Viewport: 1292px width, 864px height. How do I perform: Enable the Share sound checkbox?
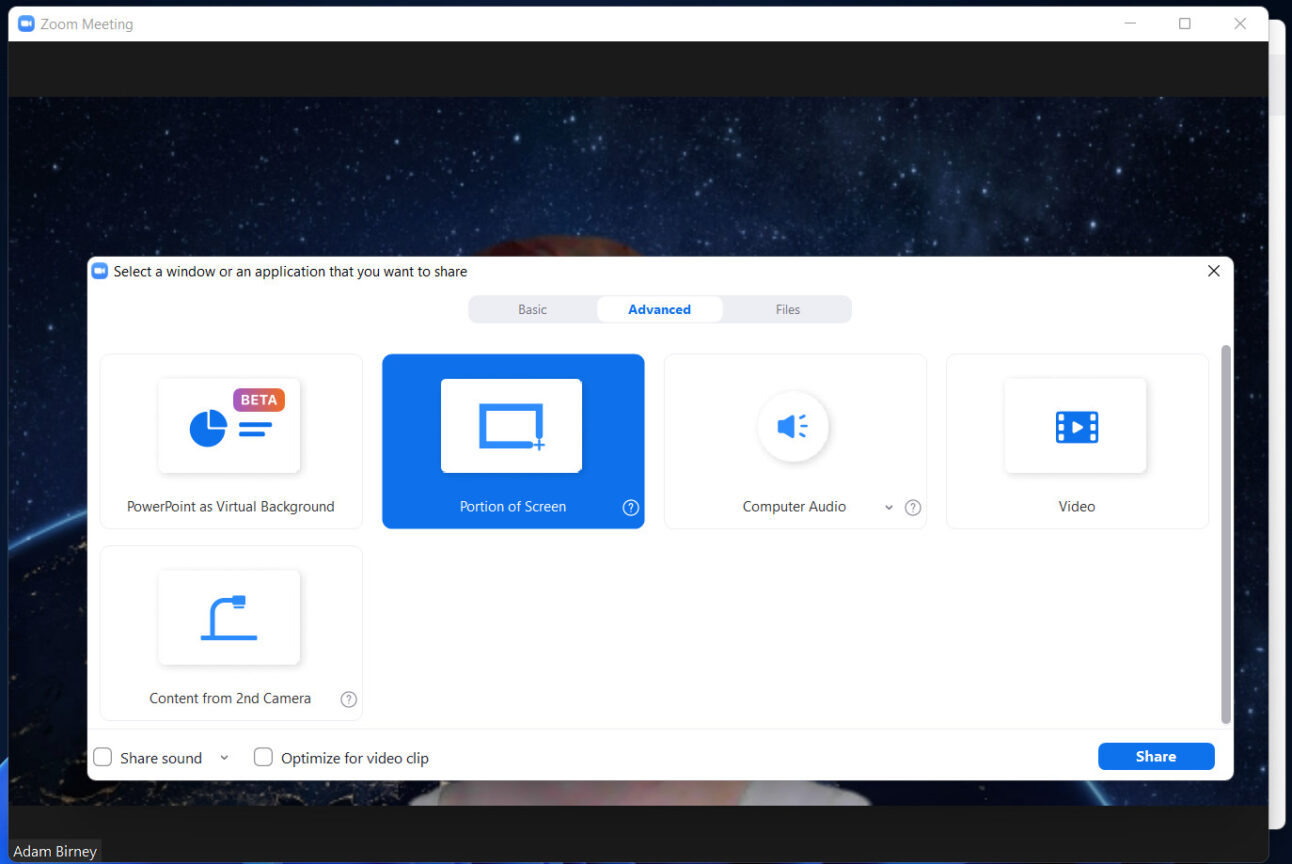tap(102, 757)
